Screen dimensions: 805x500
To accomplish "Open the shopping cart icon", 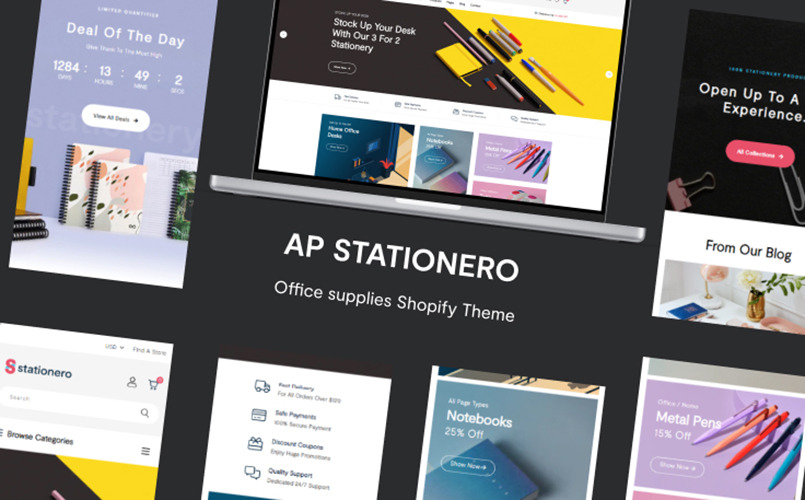I will (x=155, y=383).
